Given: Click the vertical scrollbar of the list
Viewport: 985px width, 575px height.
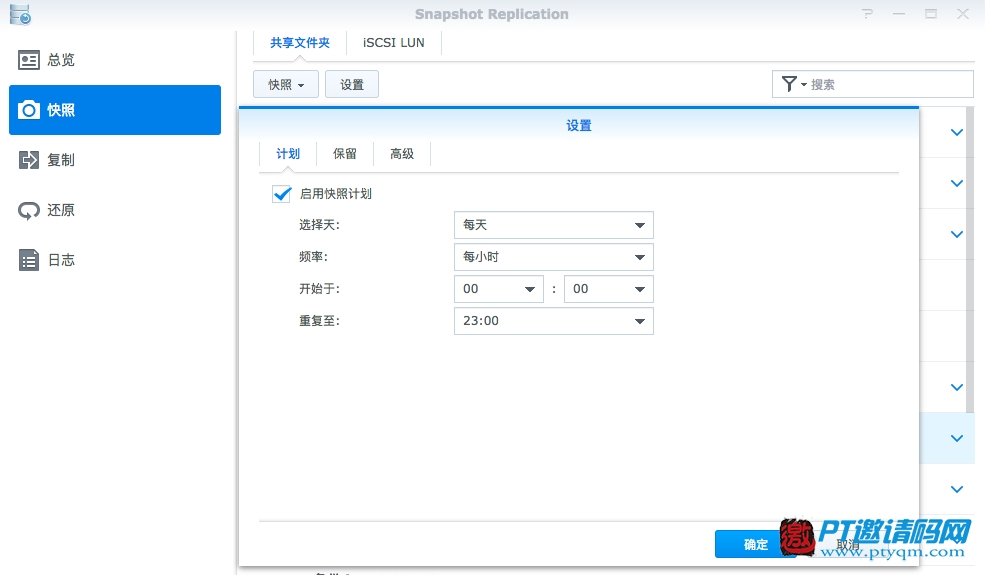Looking at the screenshot, I should [970, 259].
